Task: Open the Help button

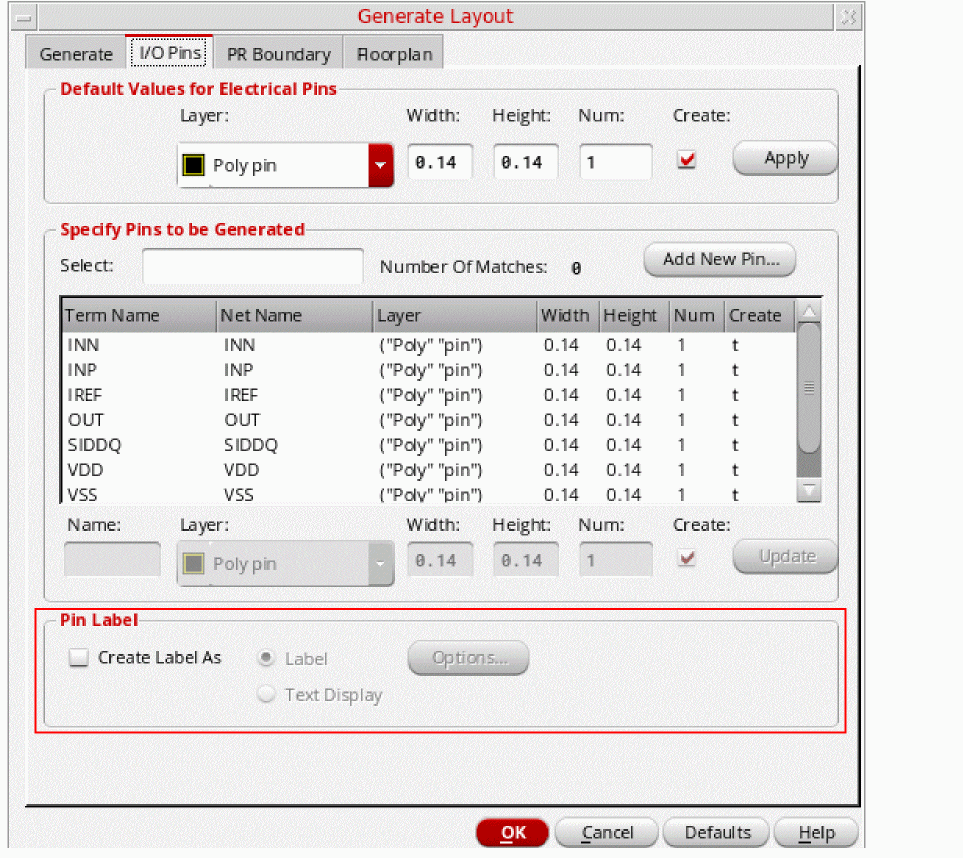Action: pos(816,833)
